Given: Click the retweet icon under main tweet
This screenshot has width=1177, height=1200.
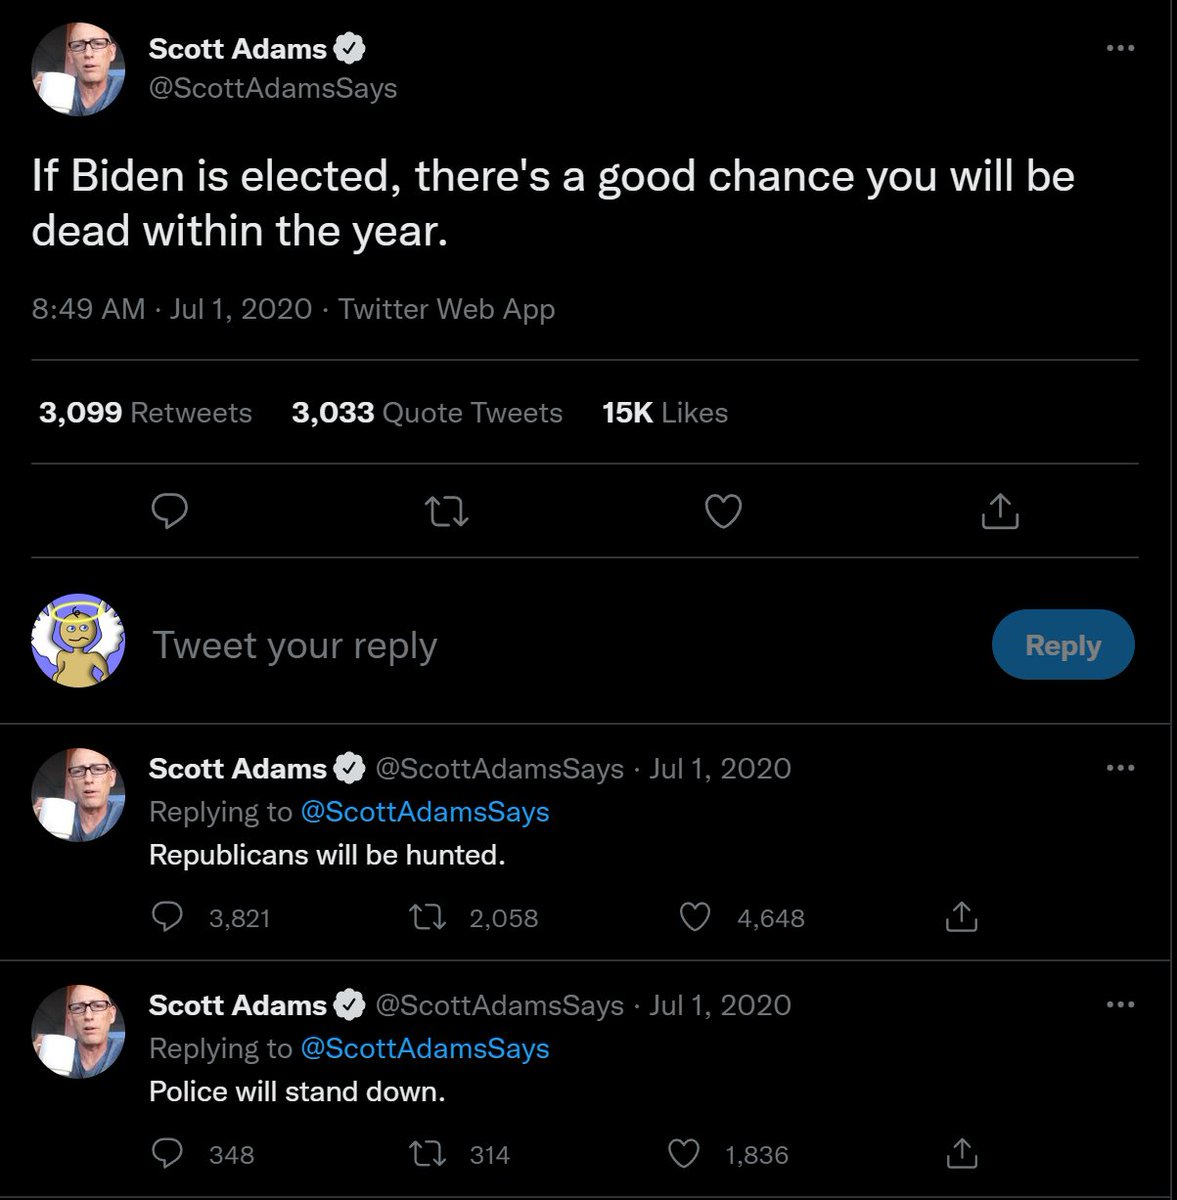Looking at the screenshot, I should (446, 512).
